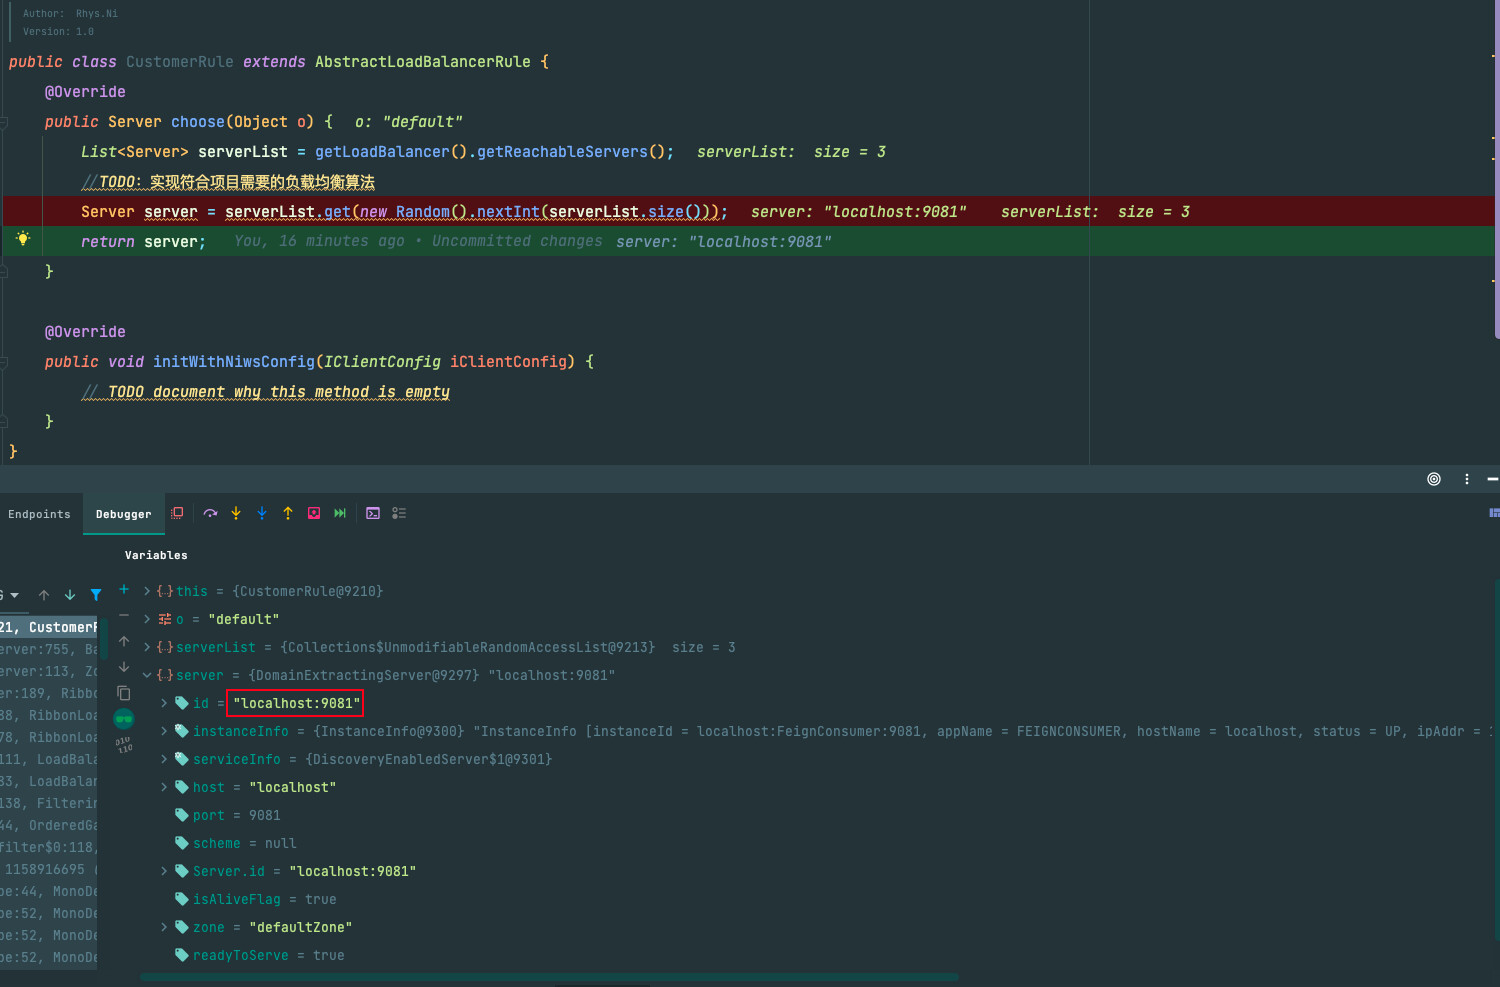This screenshot has width=1500, height=987.
Task: Click the target Show Options icon
Action: click(x=1434, y=479)
